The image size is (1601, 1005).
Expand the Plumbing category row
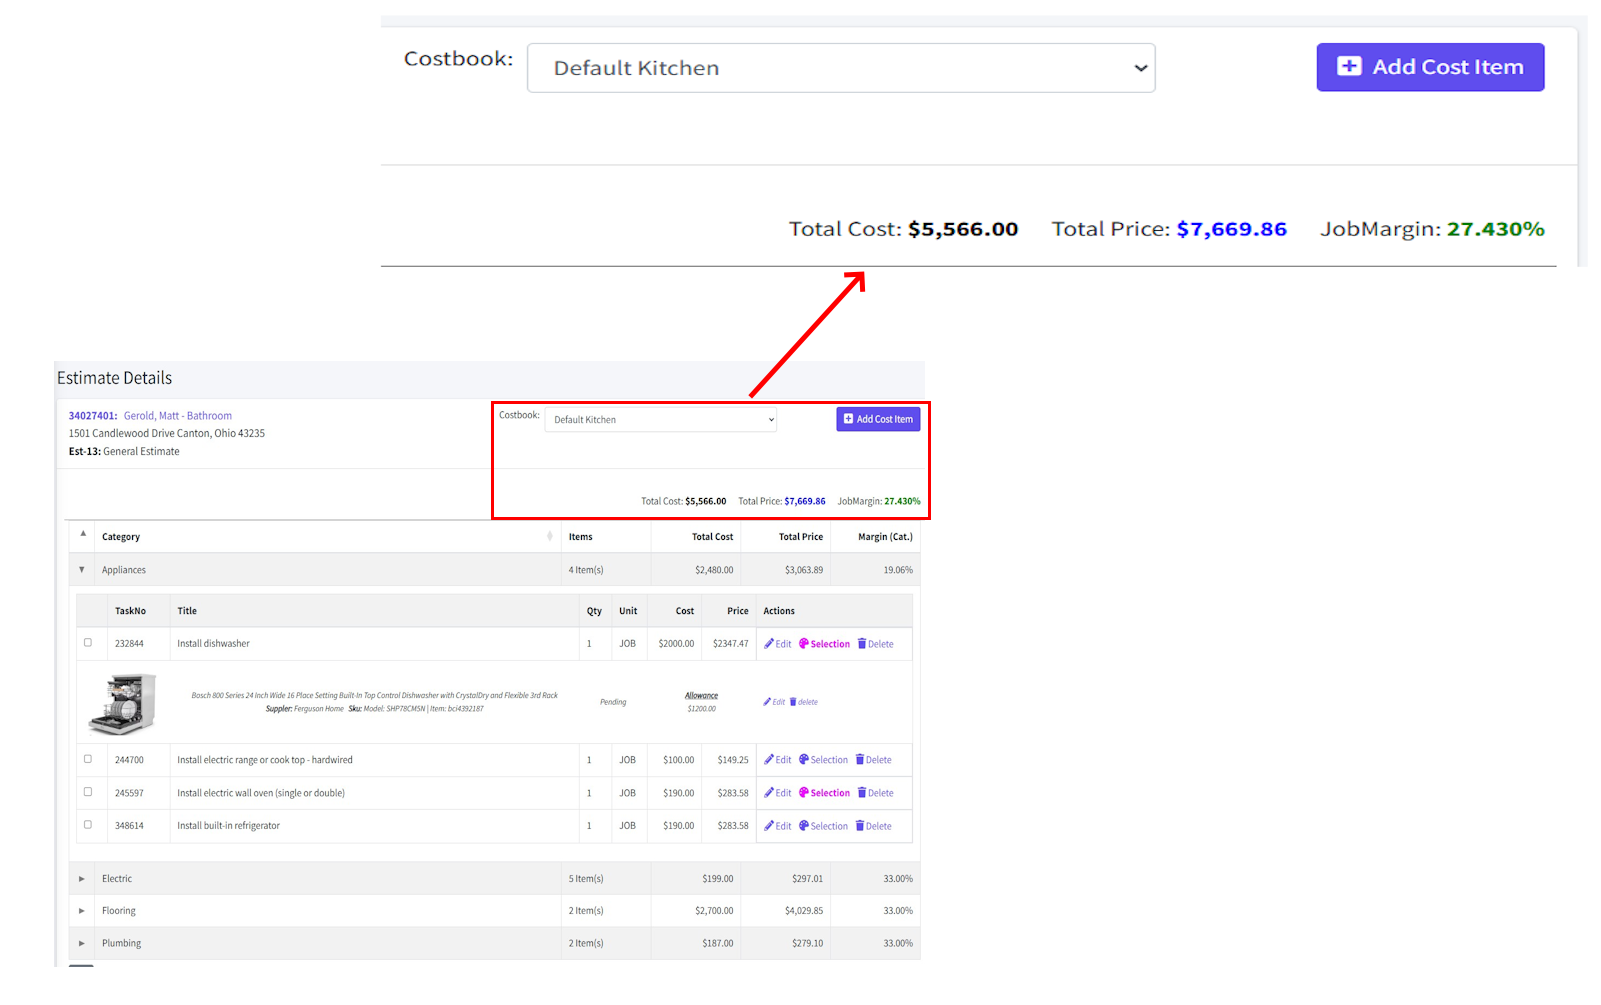coord(82,943)
